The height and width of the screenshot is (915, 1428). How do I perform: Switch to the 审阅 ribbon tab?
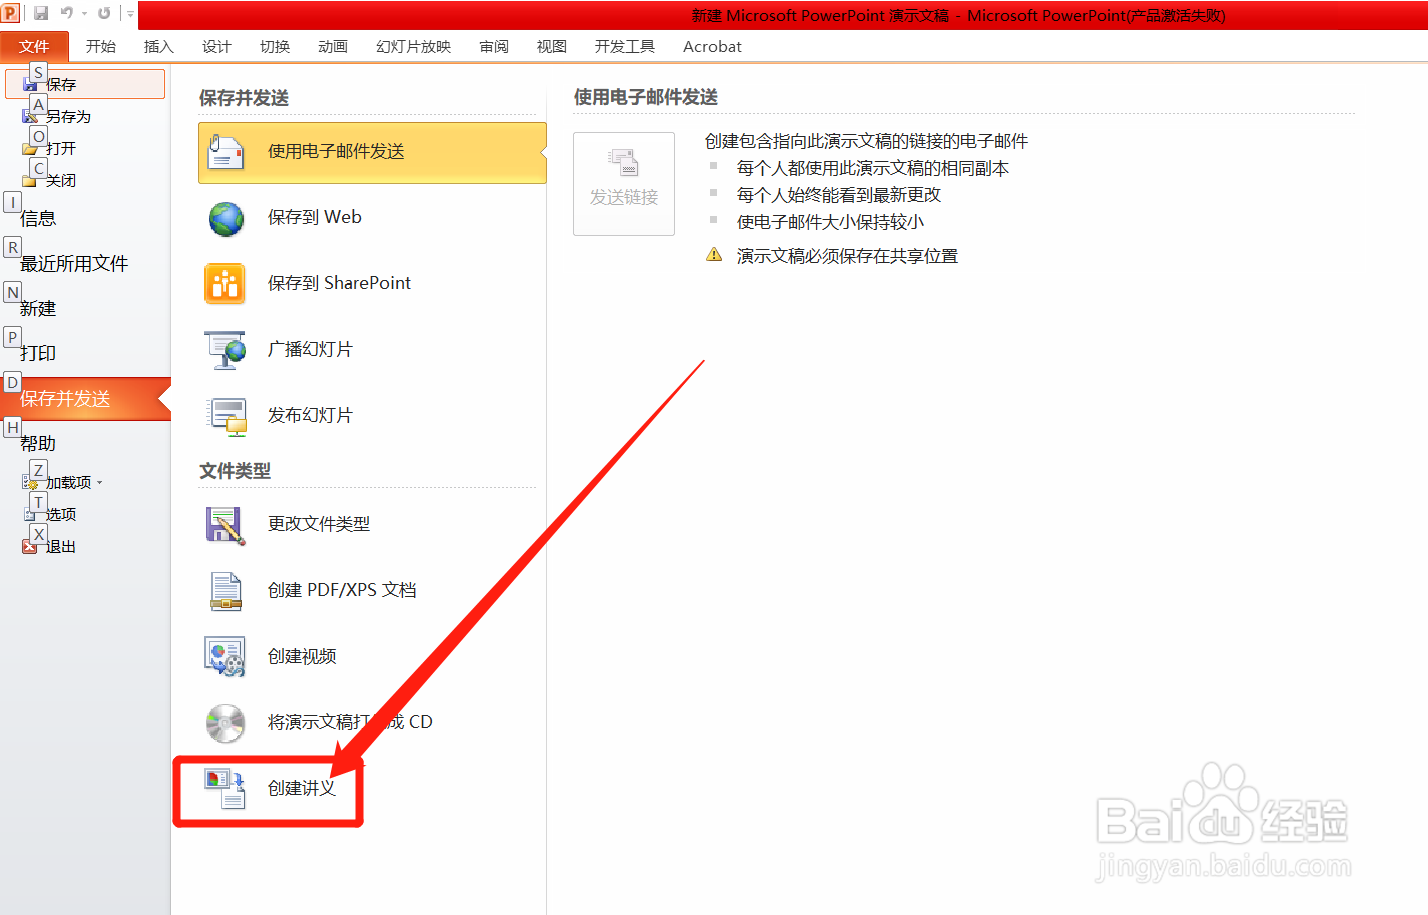pyautogui.click(x=494, y=46)
